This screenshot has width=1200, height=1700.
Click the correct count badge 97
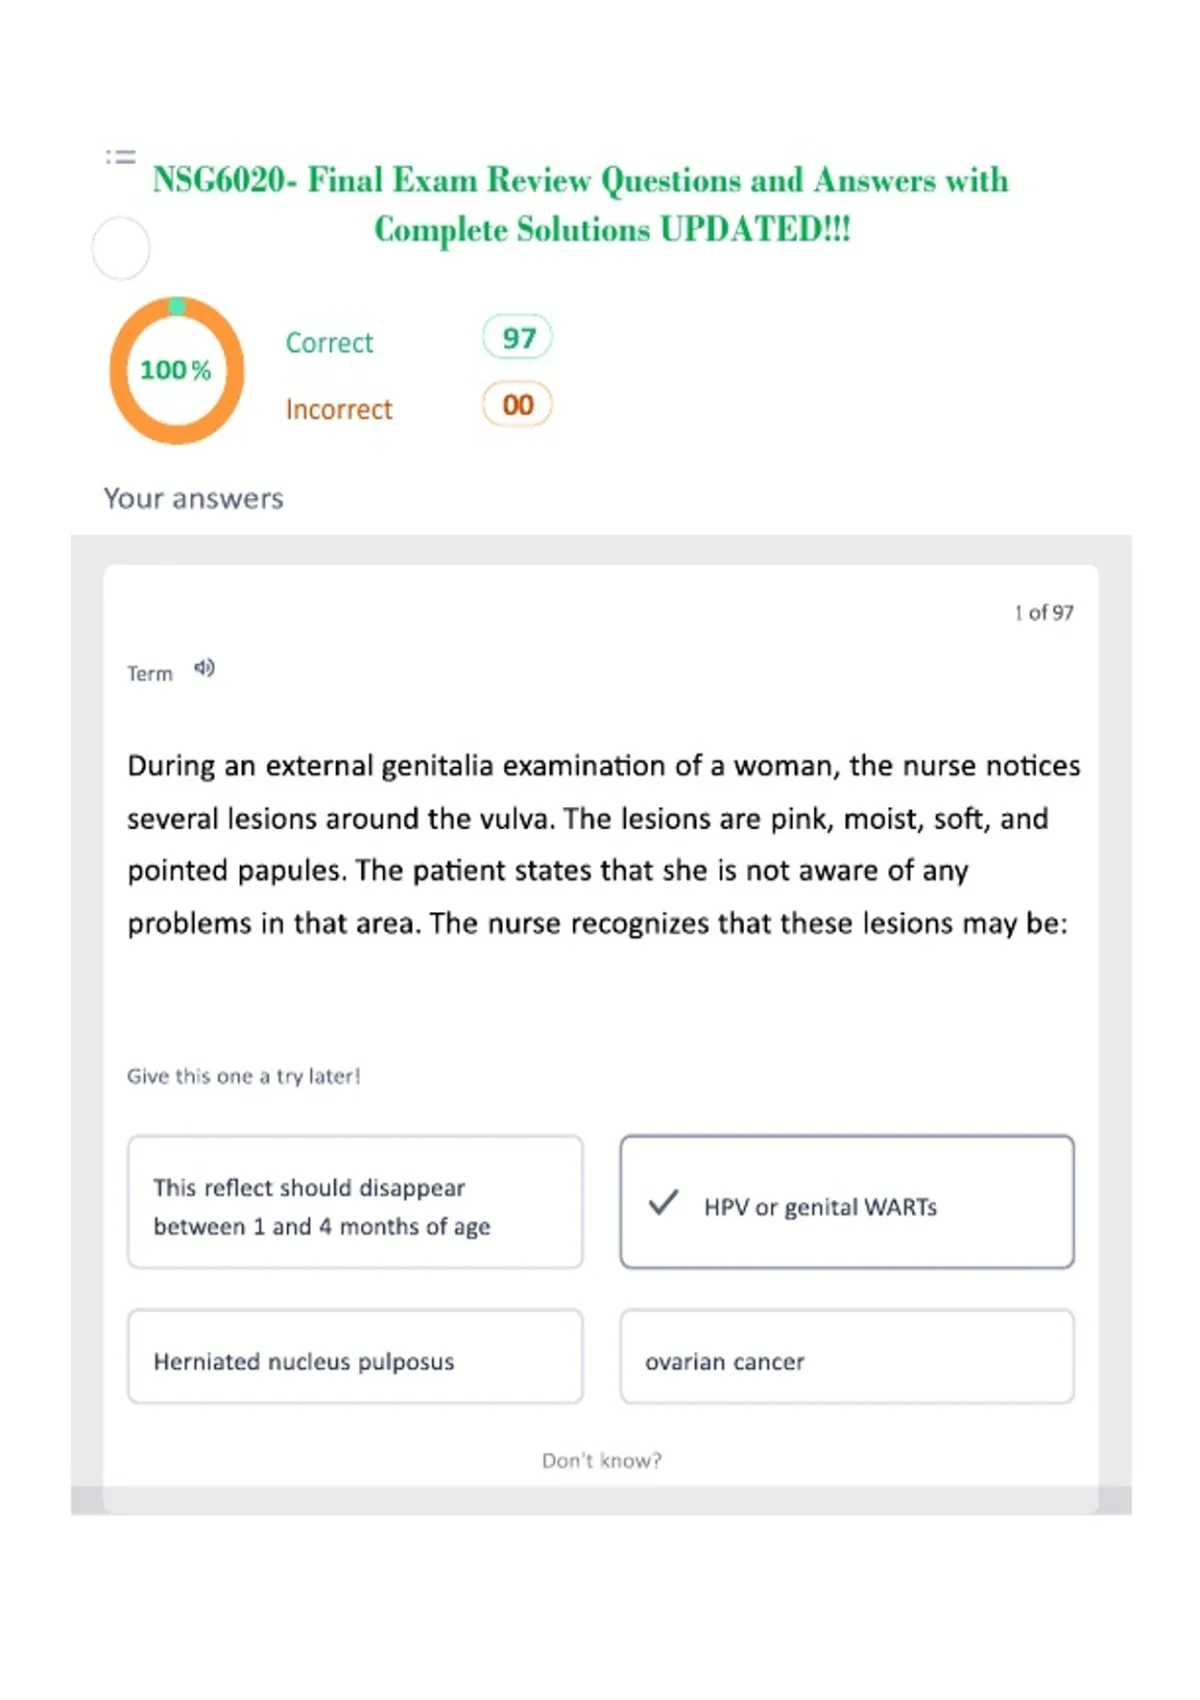(x=517, y=338)
